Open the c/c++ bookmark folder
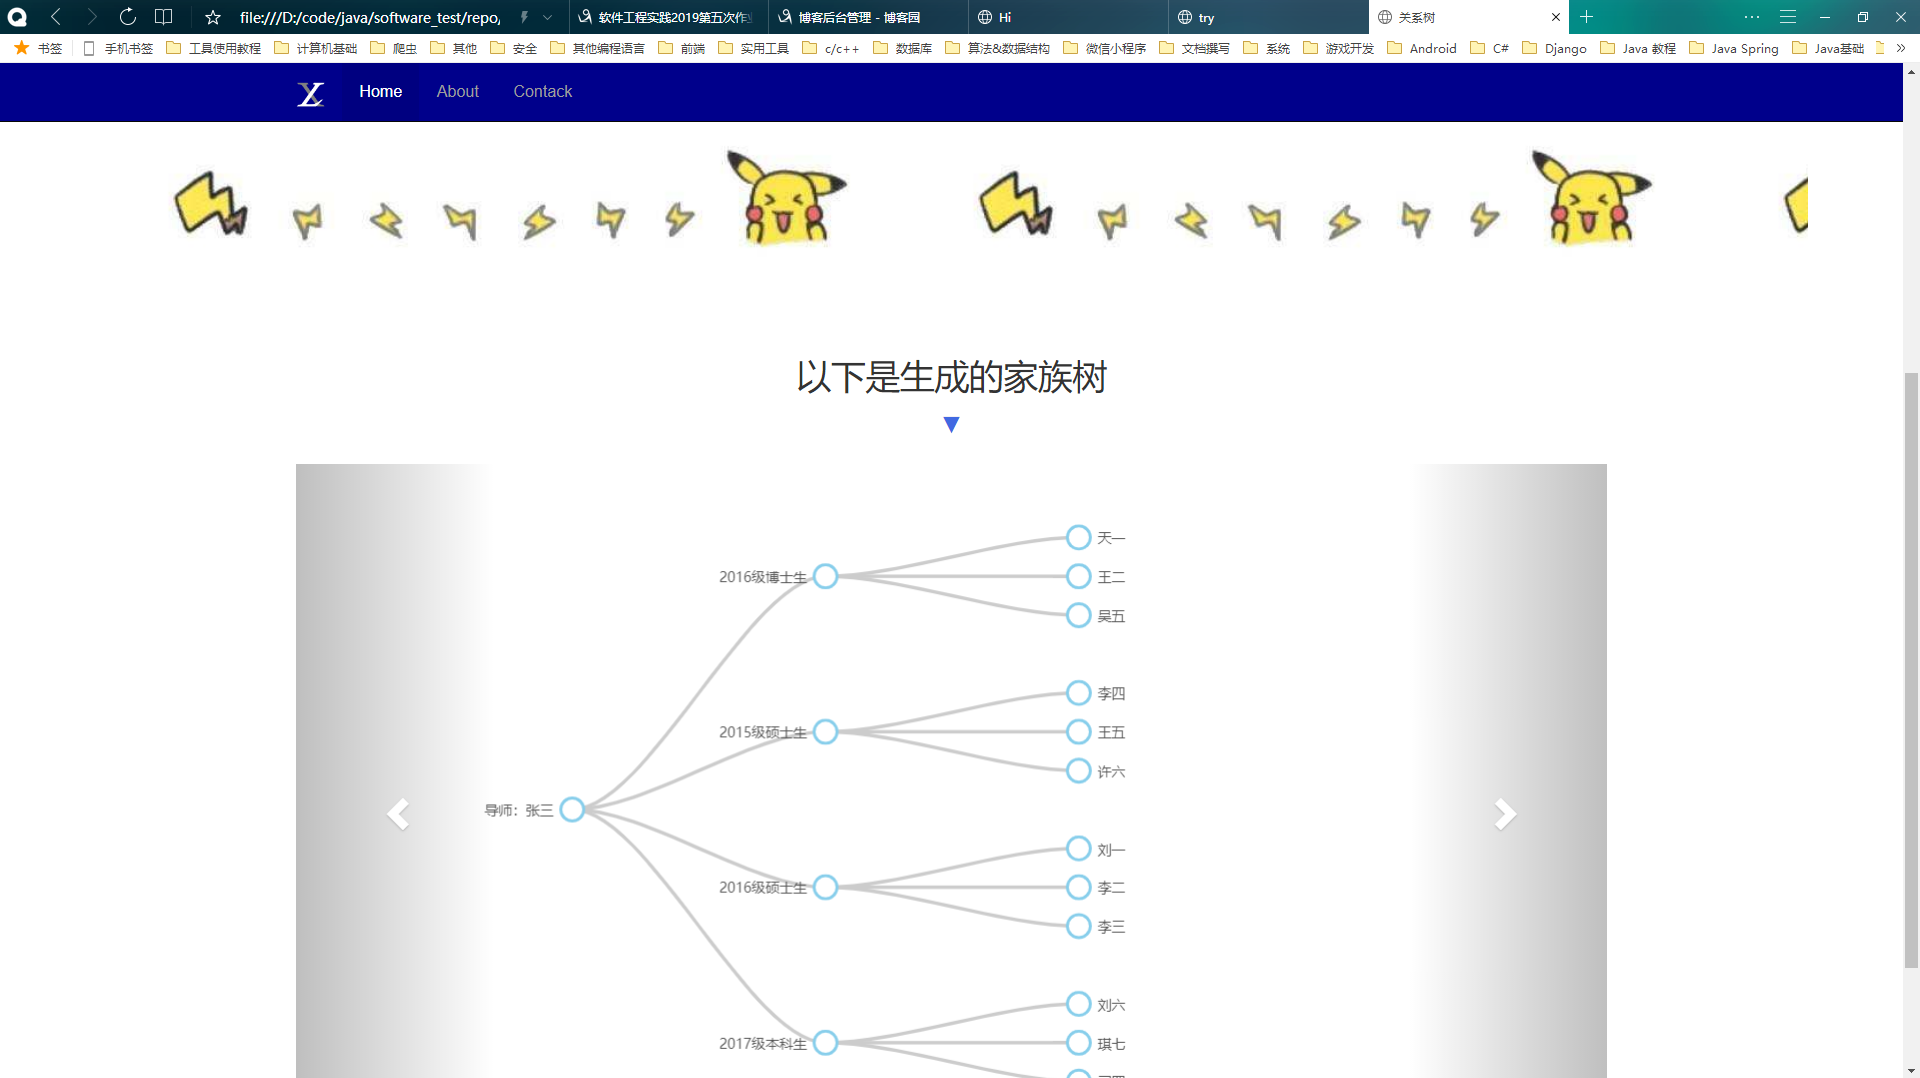 pos(830,48)
